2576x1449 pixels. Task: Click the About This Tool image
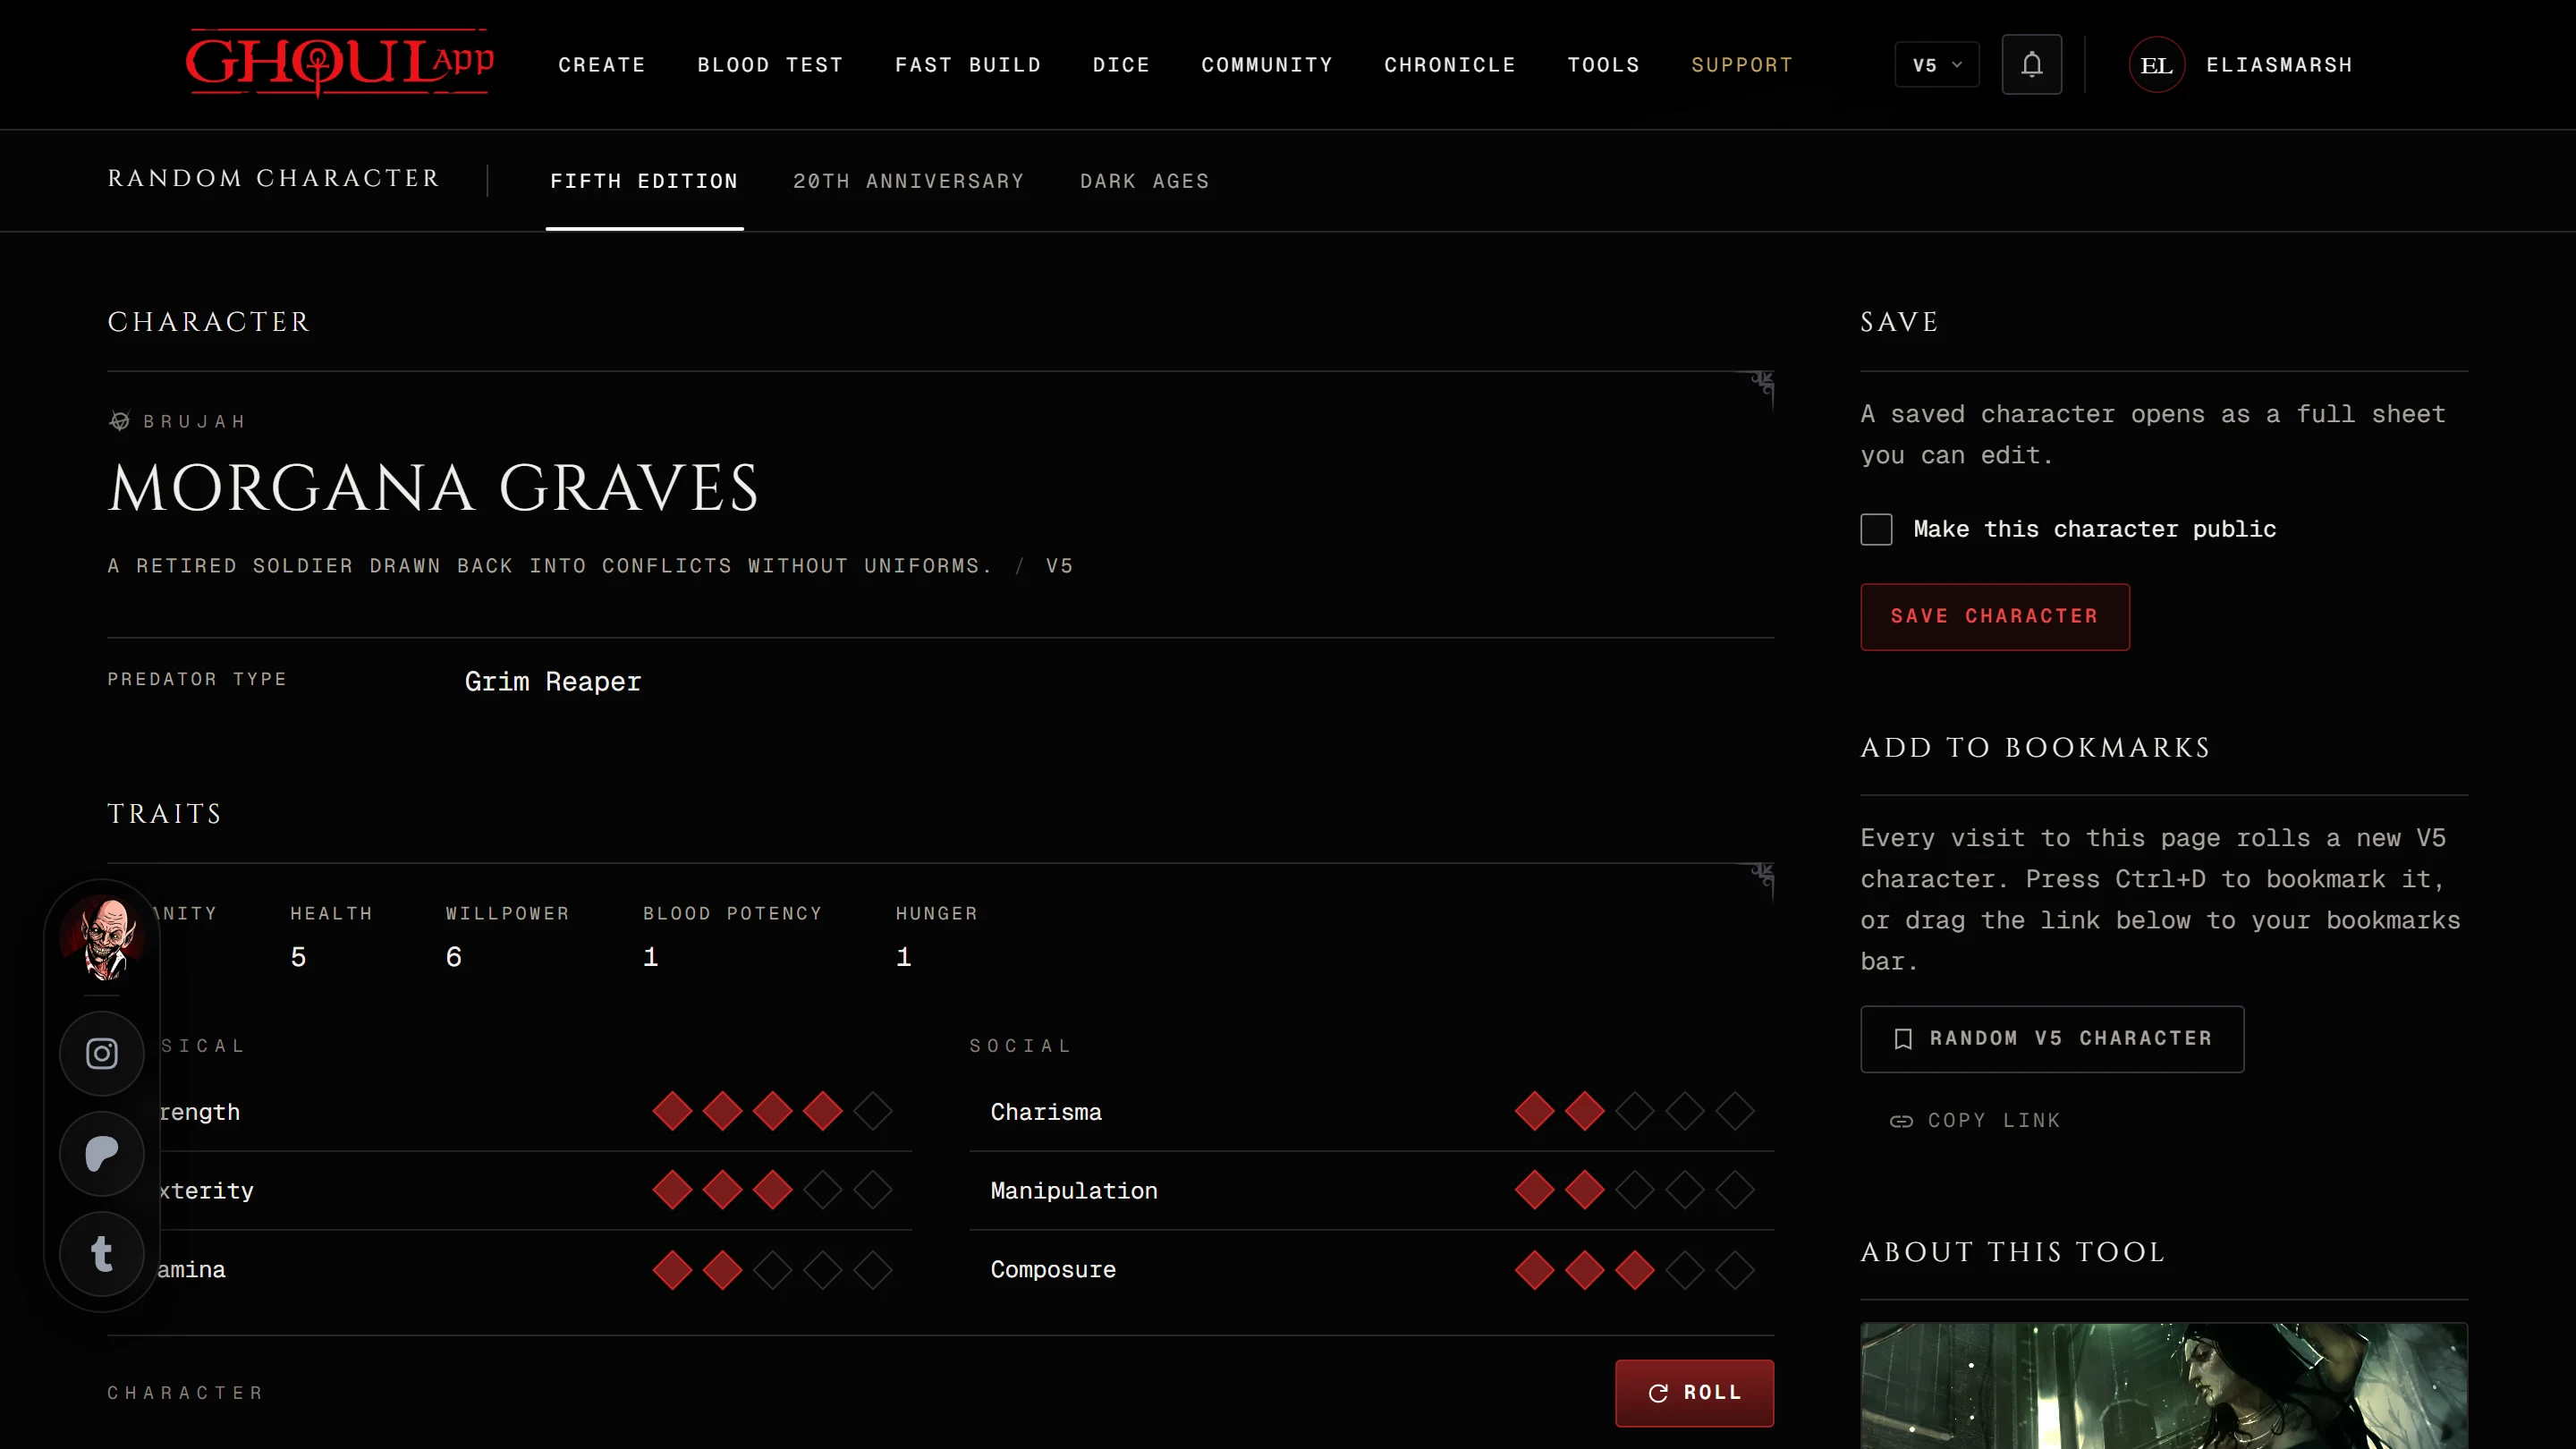click(2163, 1385)
